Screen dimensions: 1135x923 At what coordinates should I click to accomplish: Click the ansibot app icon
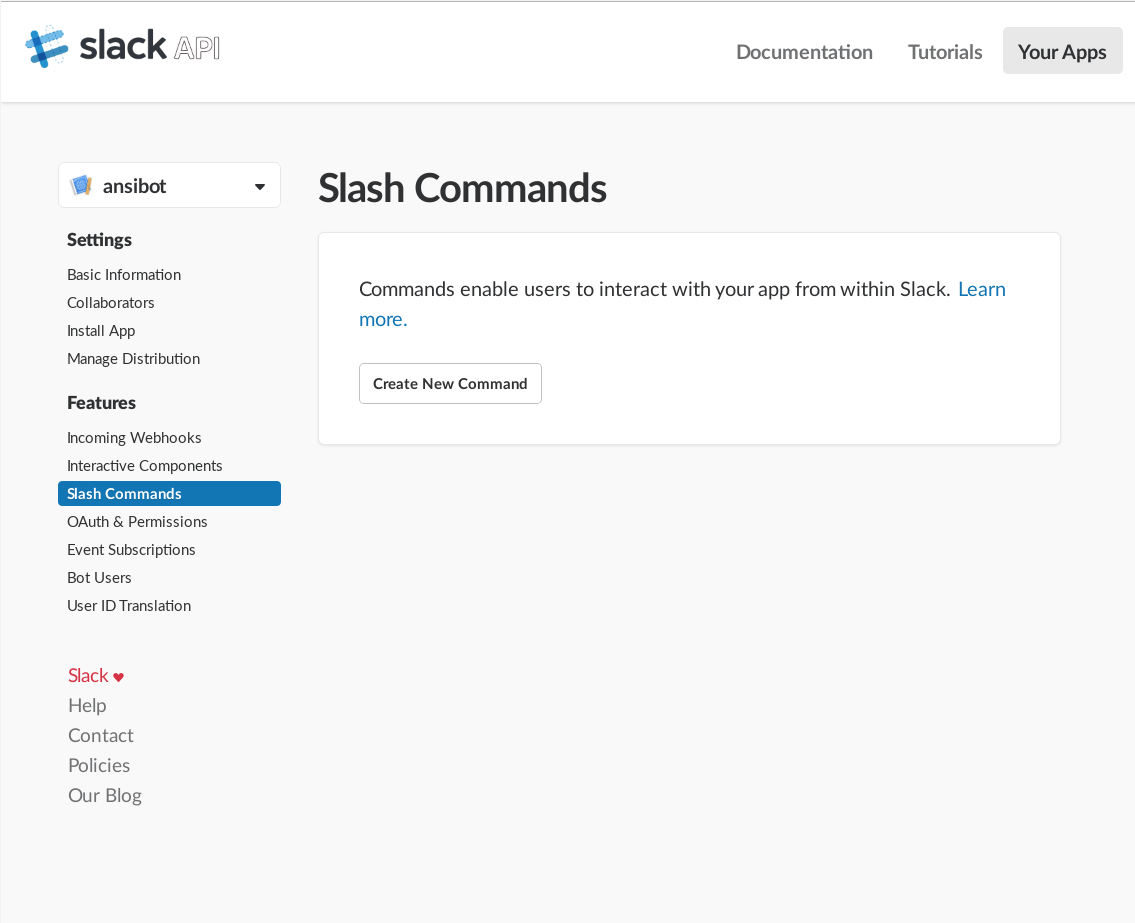pos(81,186)
